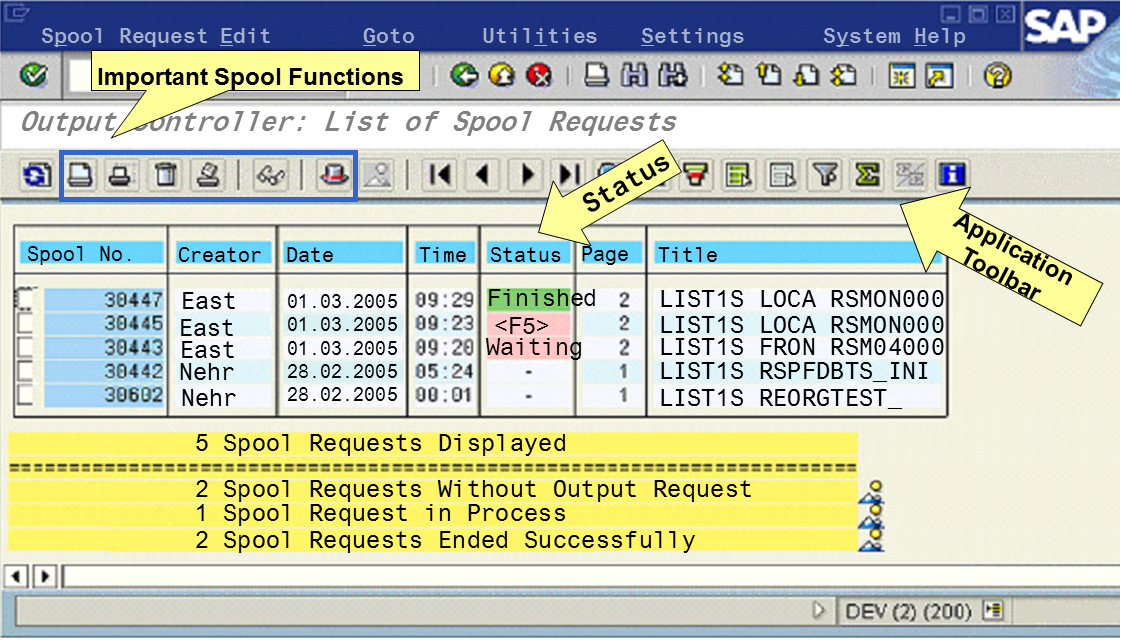Click the Refresh icon in application toolbar
The height and width of the screenshot is (640, 1126).
pyautogui.click(x=36, y=176)
